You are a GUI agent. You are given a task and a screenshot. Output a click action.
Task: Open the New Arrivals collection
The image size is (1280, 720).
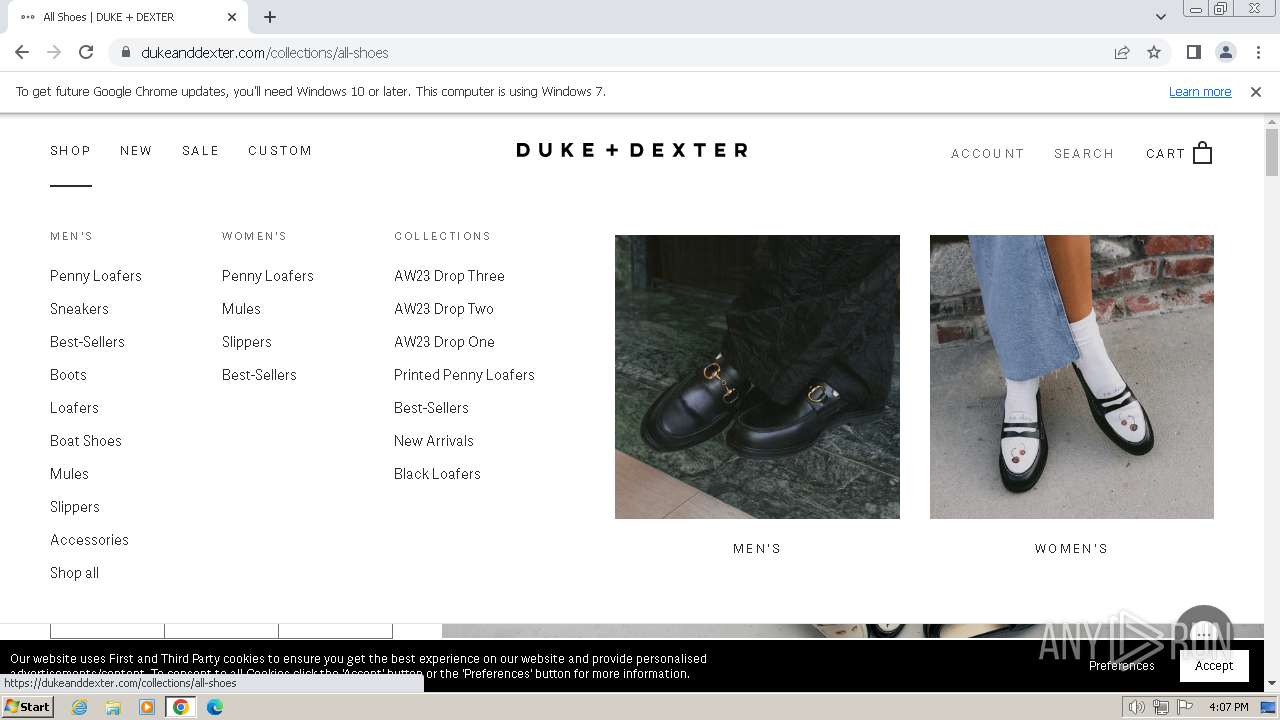(x=434, y=441)
